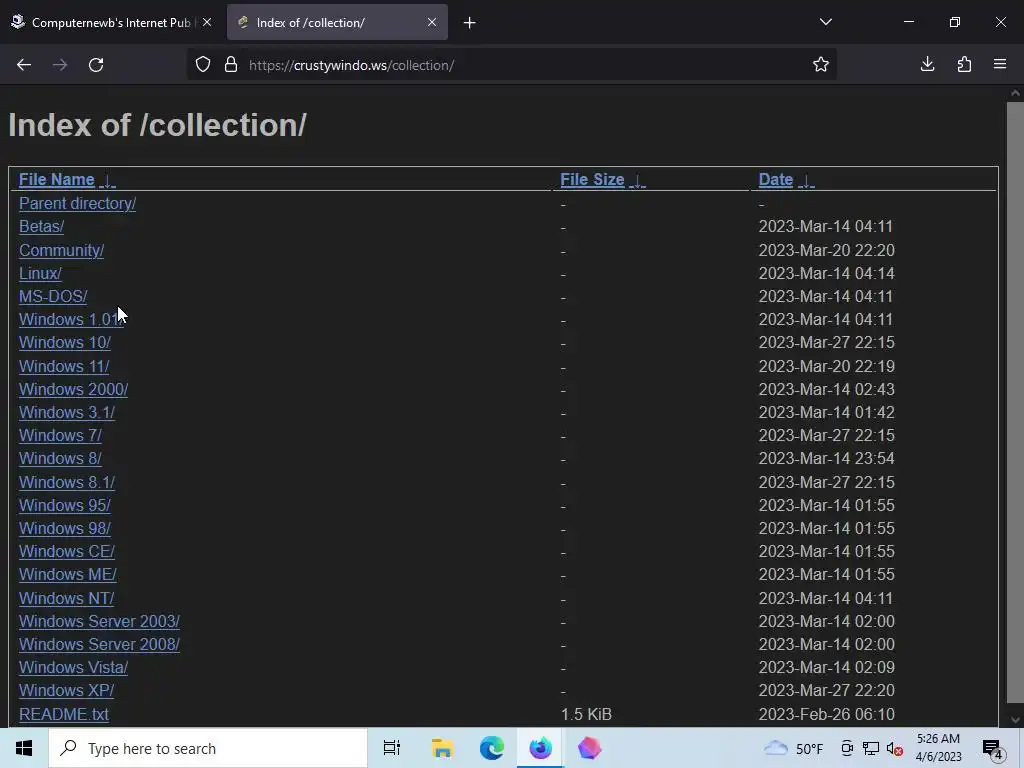Open the README.txt file
Viewport: 1024px width, 768px height.
point(64,714)
